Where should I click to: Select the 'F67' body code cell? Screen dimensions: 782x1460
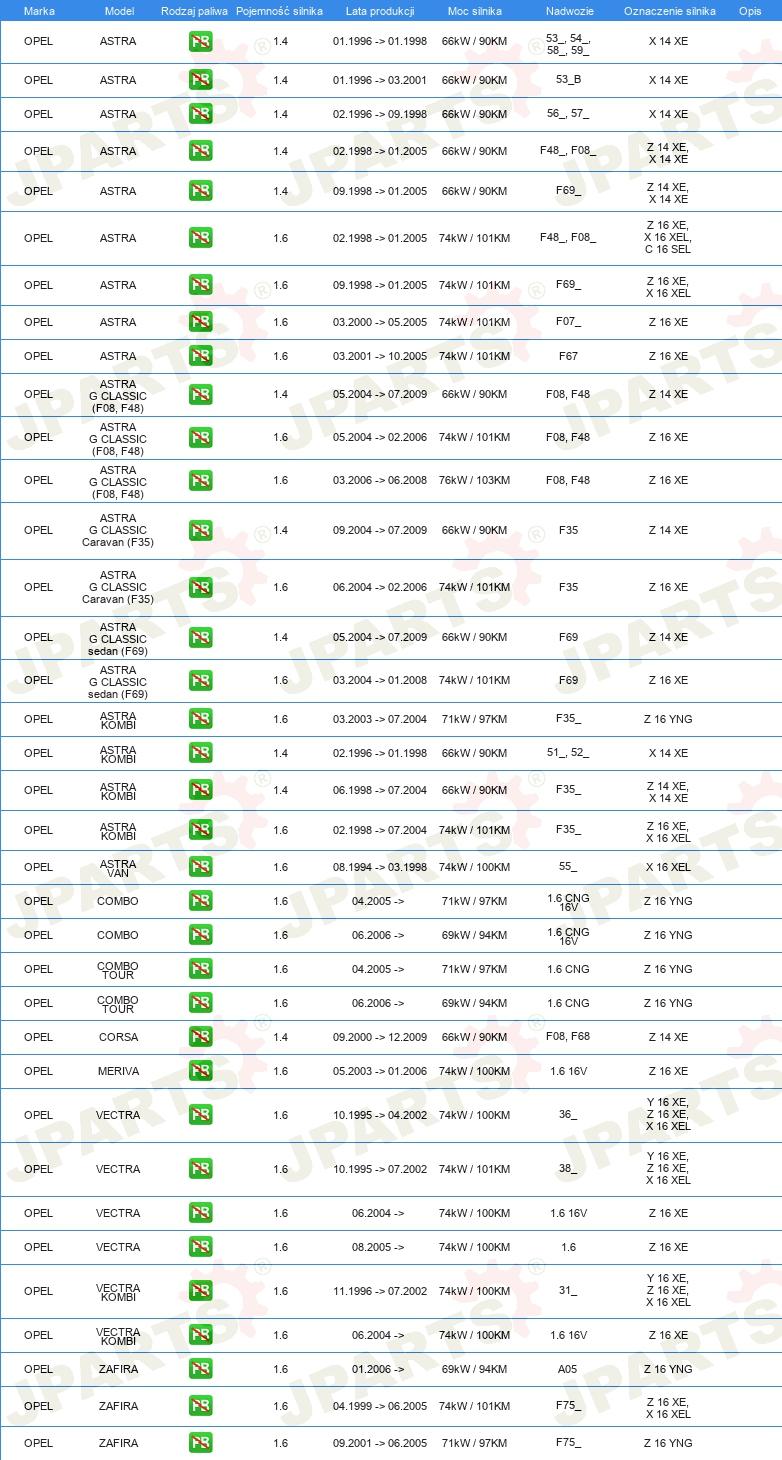point(568,356)
